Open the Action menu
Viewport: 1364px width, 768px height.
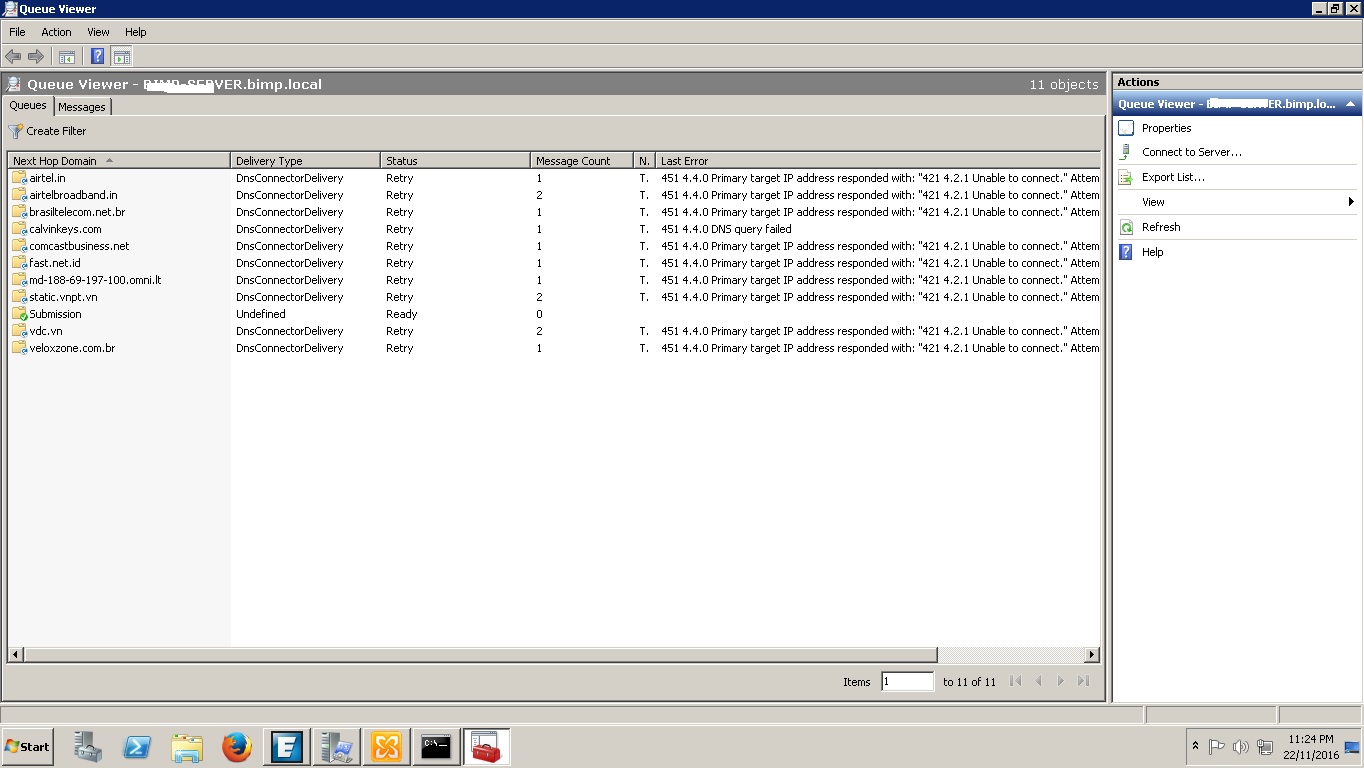pos(56,32)
